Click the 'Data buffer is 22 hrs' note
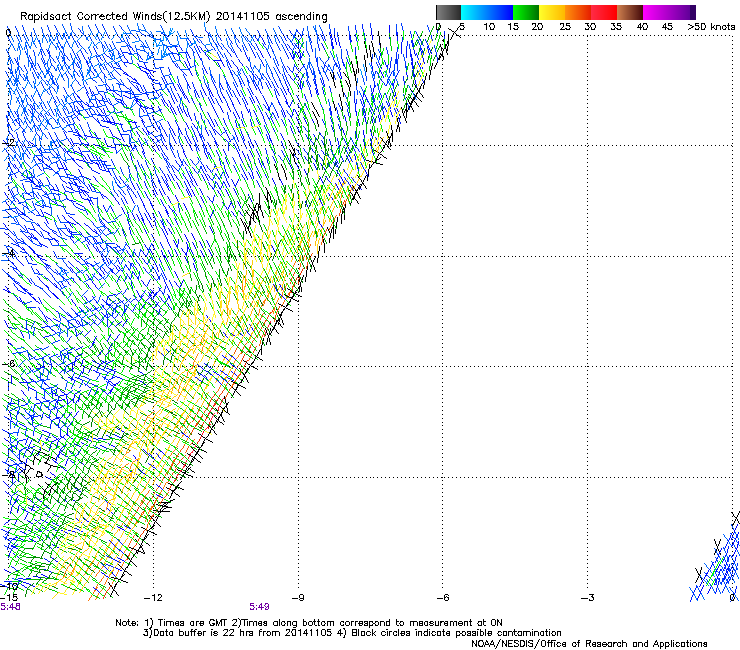740x650 pixels. coord(238,633)
